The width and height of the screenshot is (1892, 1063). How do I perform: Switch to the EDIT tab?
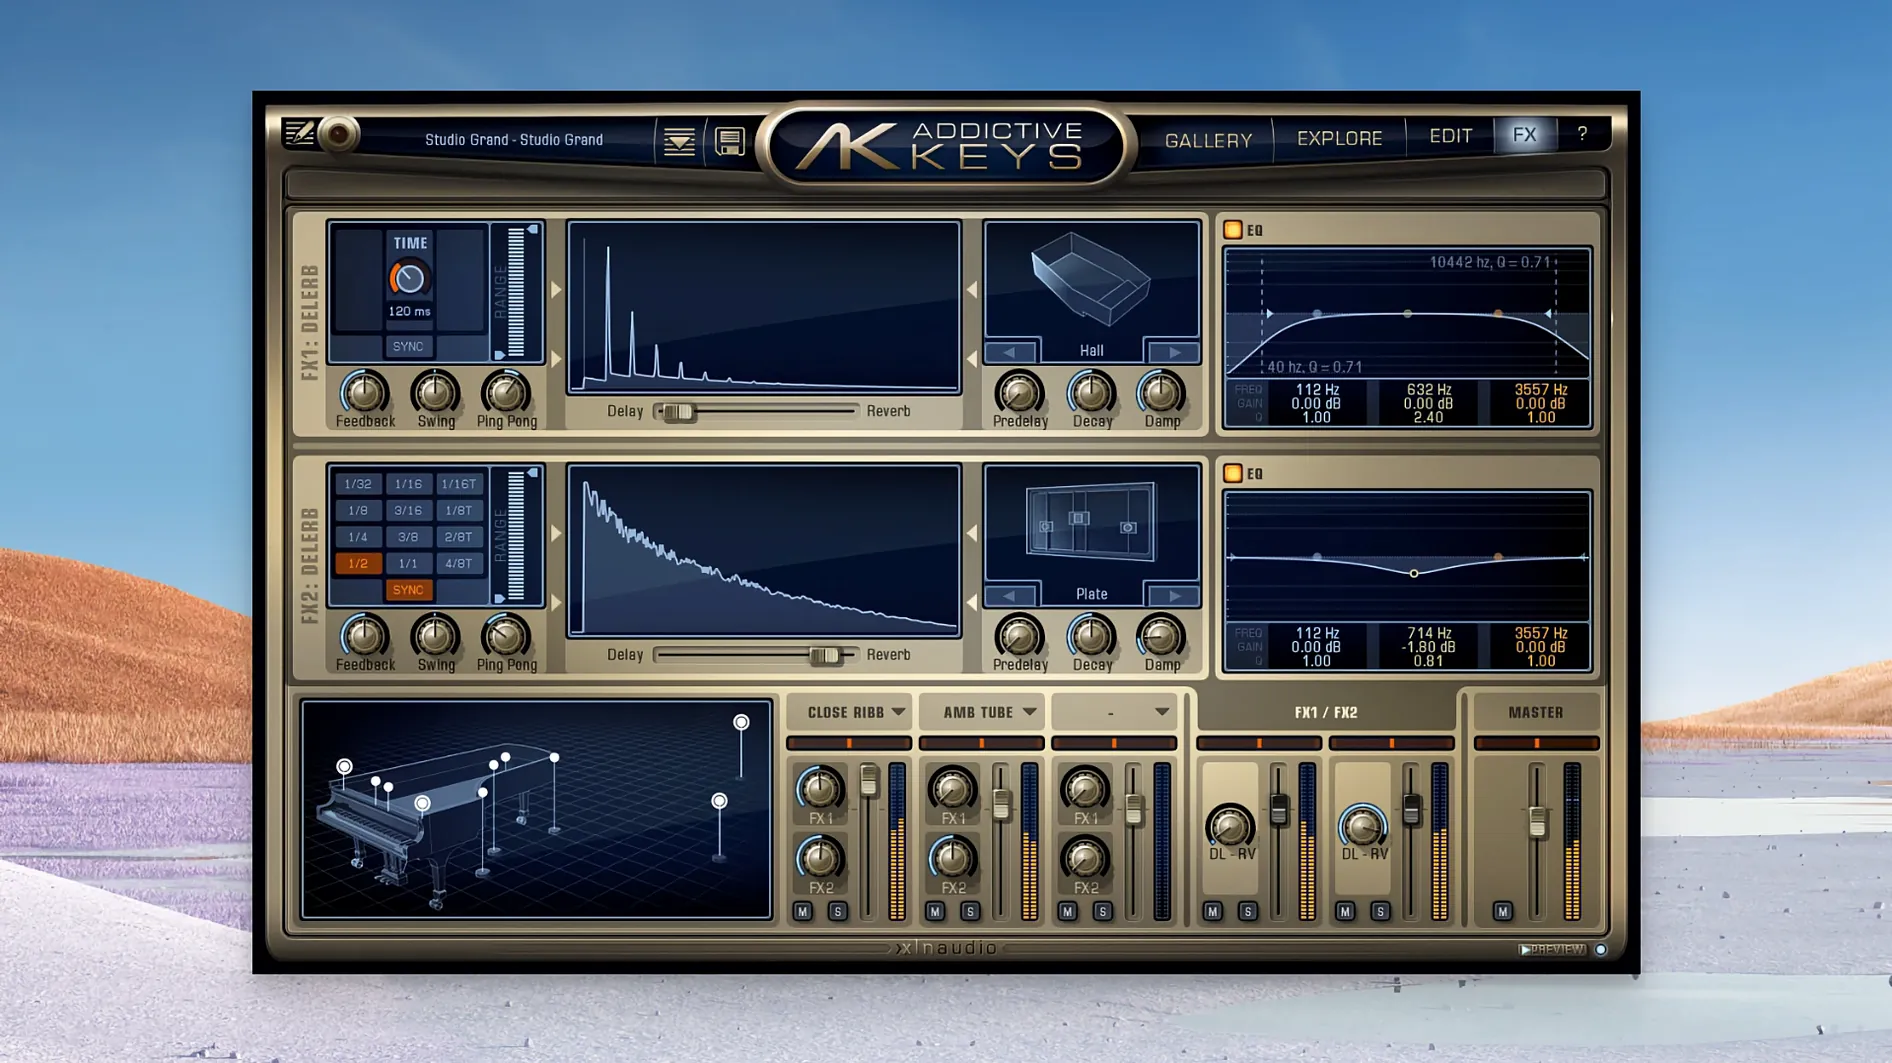(x=1450, y=136)
